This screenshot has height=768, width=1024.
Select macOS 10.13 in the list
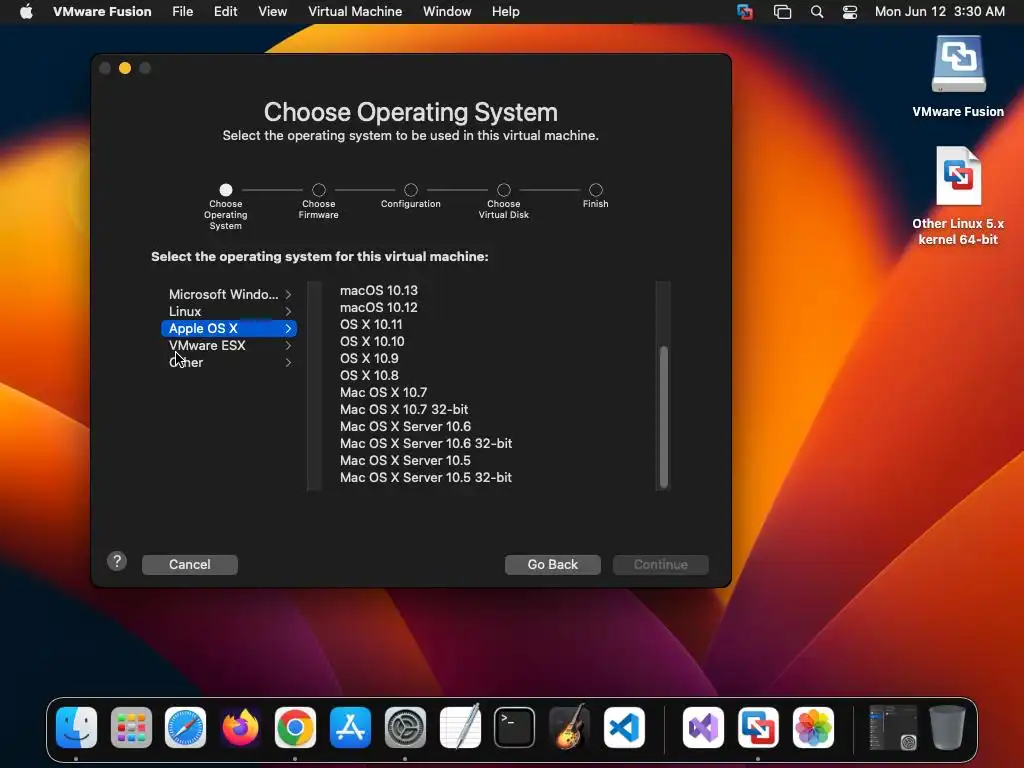tap(379, 291)
